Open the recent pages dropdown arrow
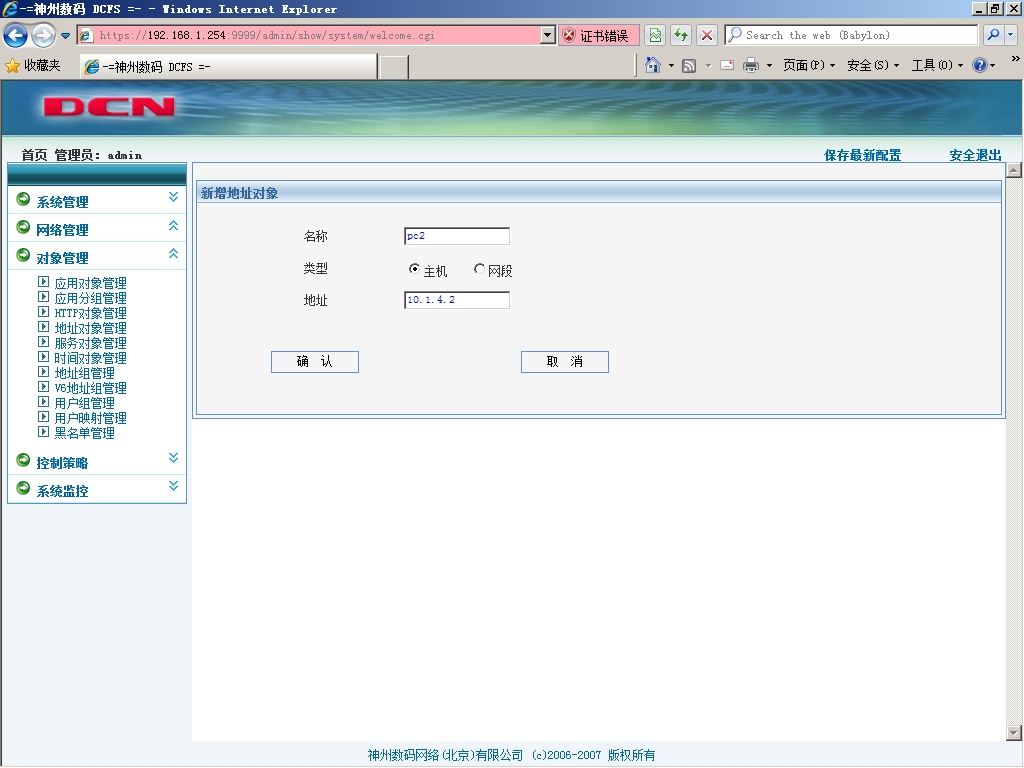This screenshot has width=1024, height=768. (65, 36)
